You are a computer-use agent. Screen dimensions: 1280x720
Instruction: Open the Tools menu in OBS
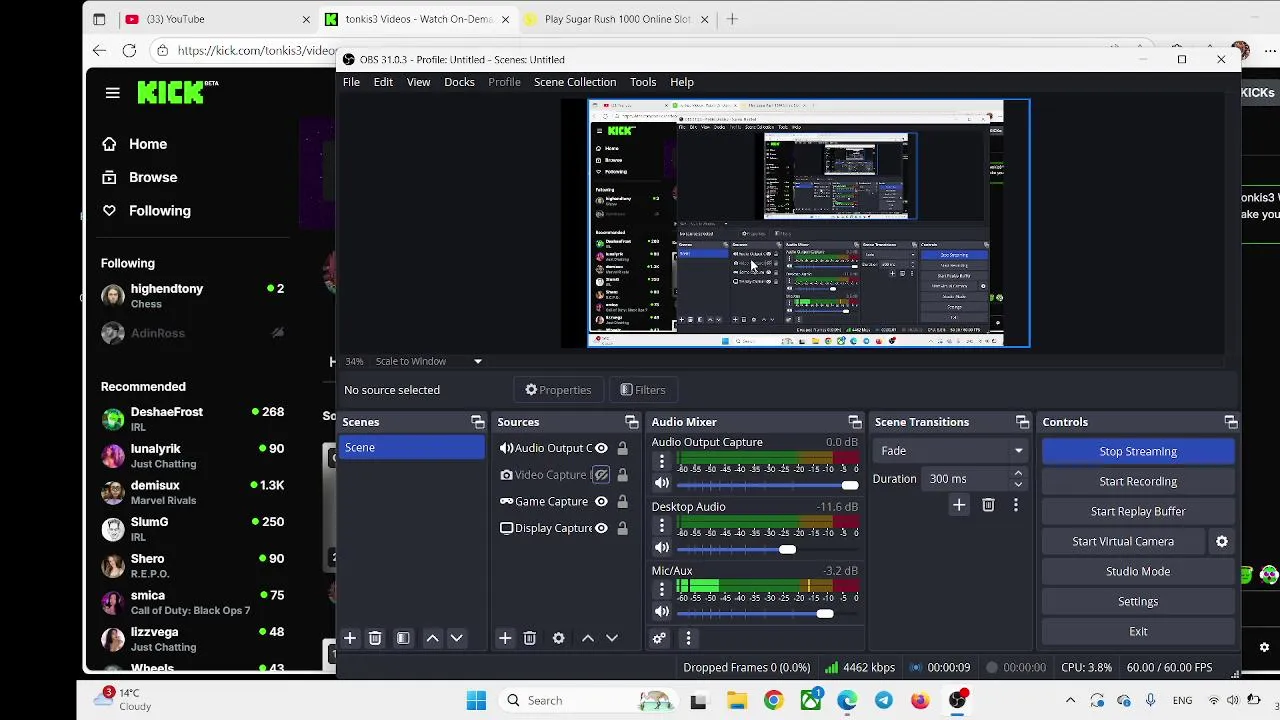(x=643, y=82)
